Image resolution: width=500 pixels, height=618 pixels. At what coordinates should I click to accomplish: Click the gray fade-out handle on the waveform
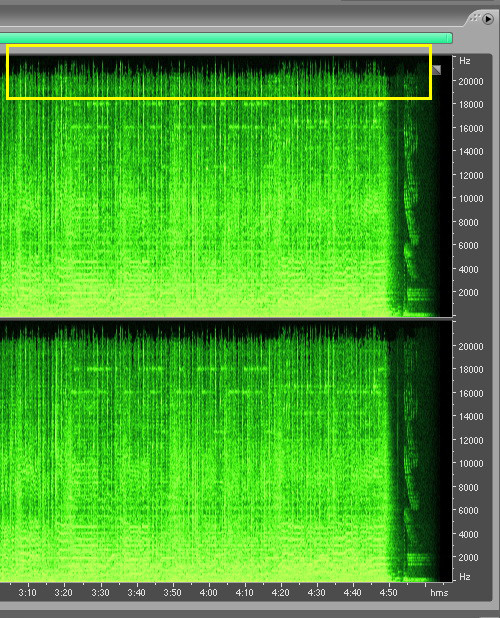tap(436, 70)
